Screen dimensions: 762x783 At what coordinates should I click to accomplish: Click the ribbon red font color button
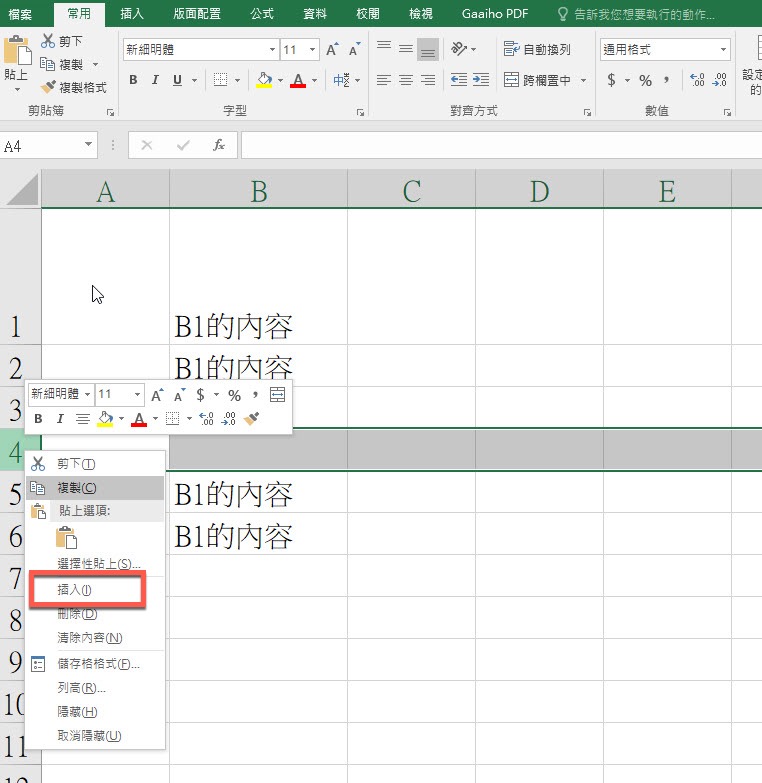(x=298, y=80)
